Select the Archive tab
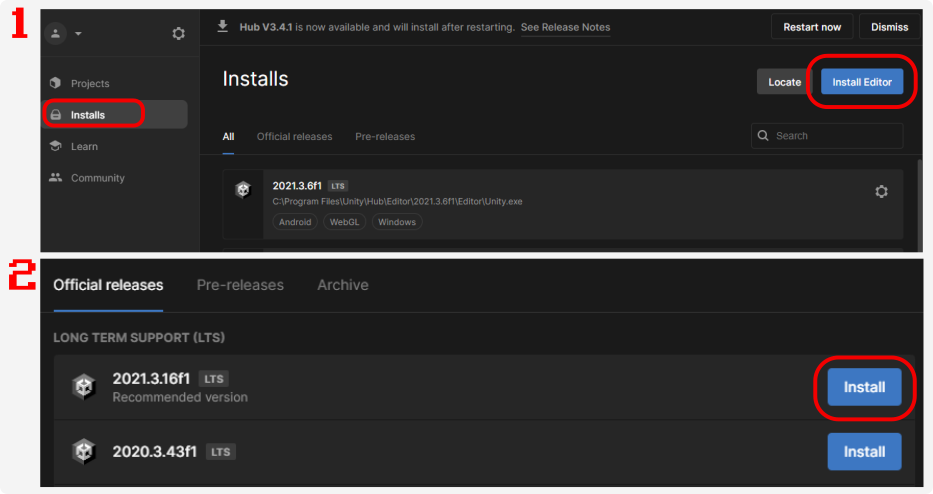933x494 pixels. click(x=343, y=285)
